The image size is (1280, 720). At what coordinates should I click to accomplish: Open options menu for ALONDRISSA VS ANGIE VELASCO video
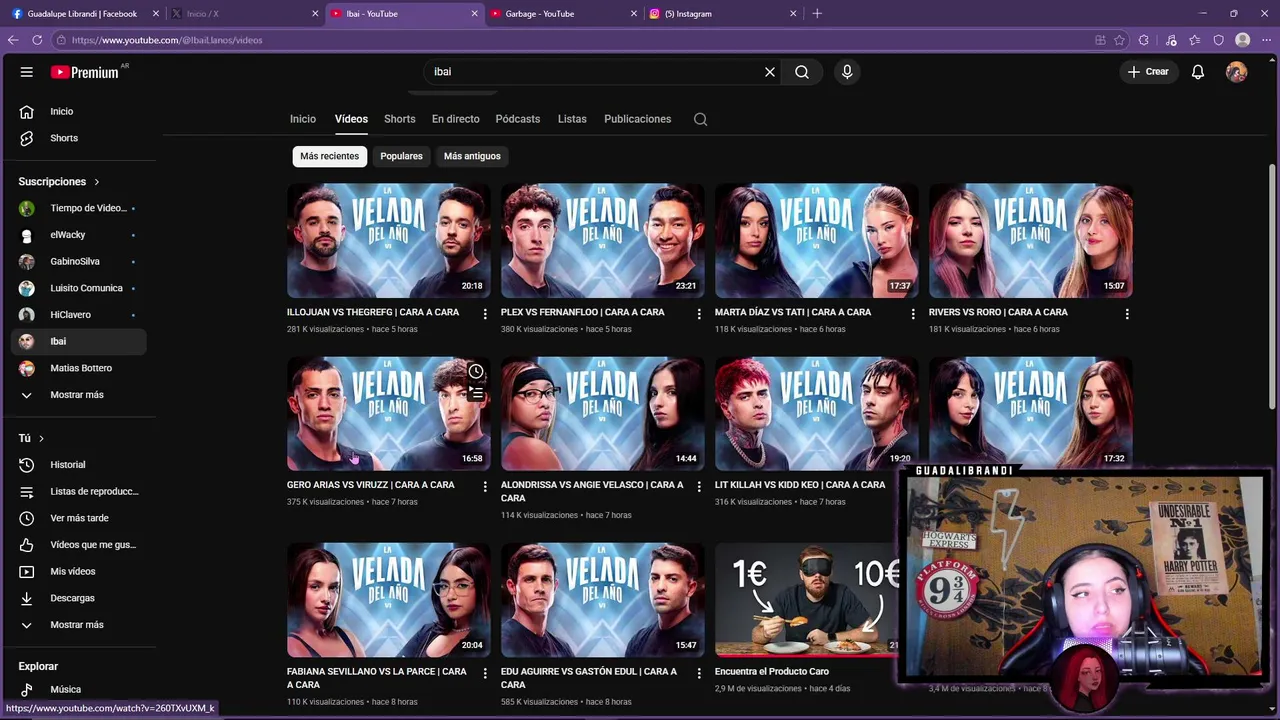[699, 487]
